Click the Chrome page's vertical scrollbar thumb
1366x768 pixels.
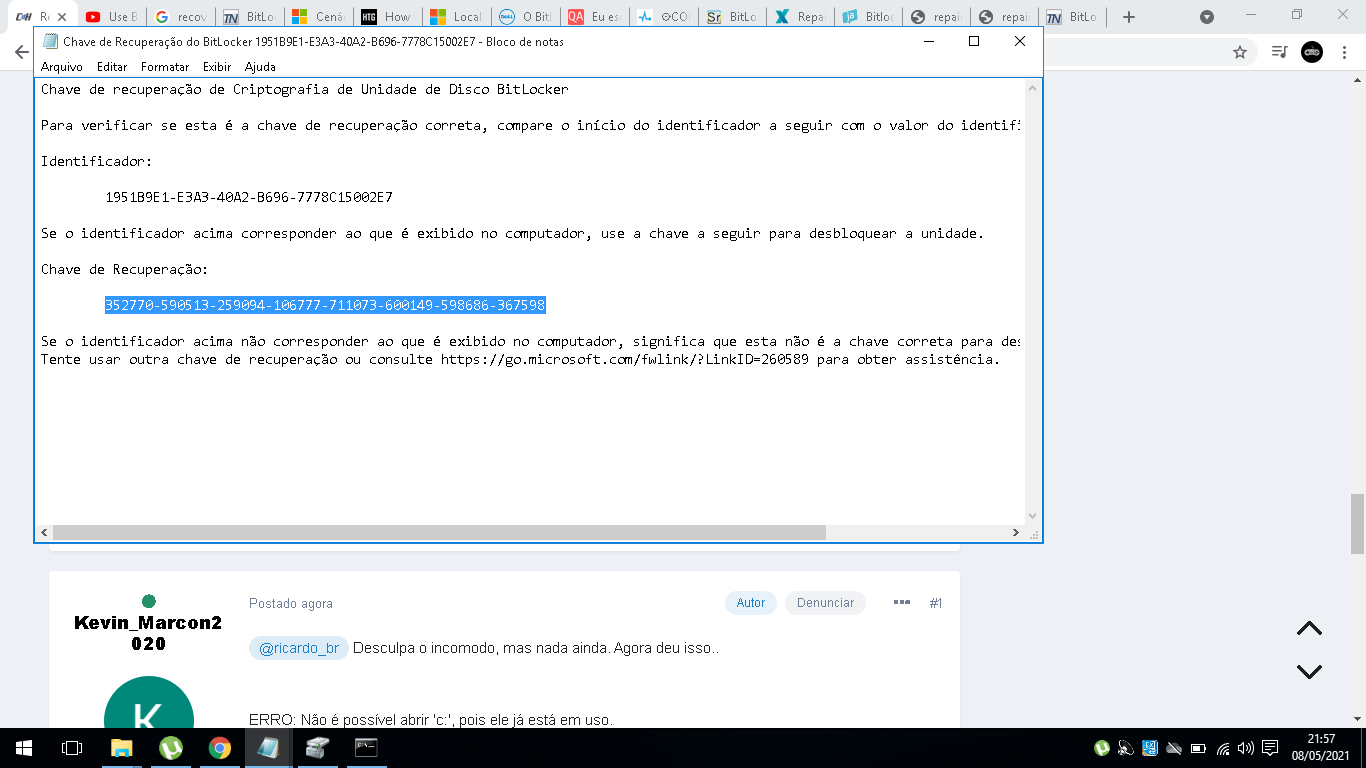(1357, 523)
